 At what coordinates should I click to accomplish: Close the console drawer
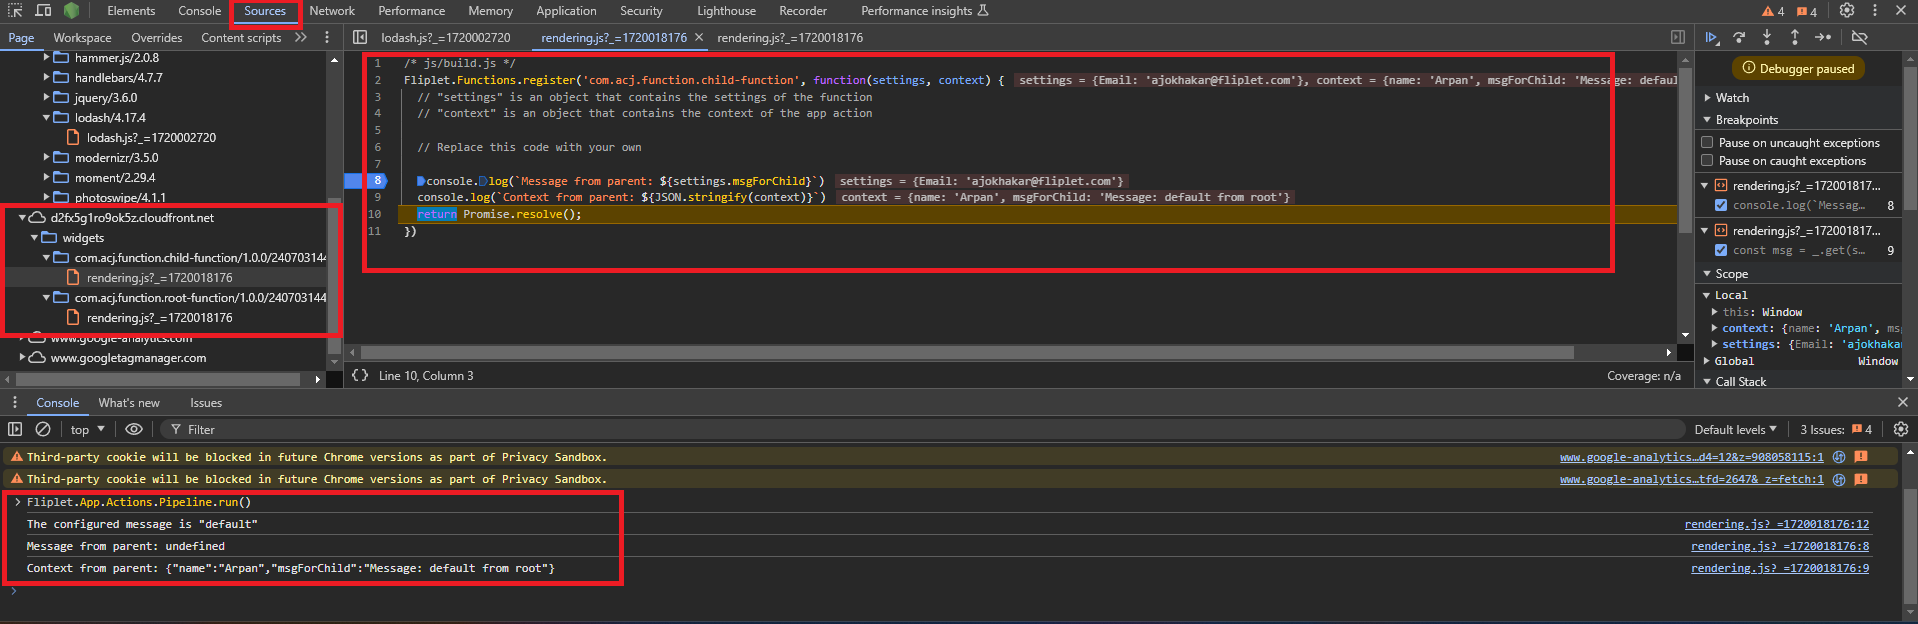click(x=1902, y=402)
